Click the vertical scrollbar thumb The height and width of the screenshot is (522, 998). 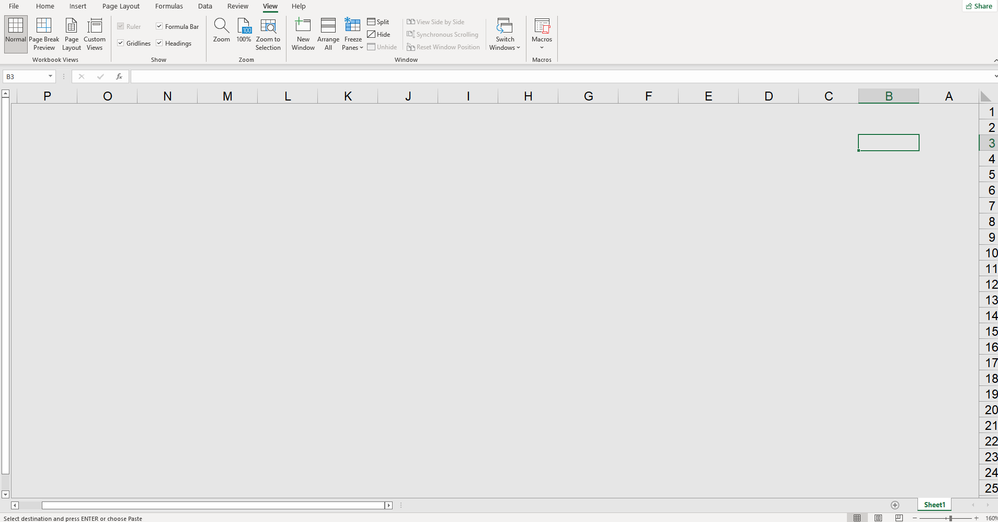coord(5,286)
